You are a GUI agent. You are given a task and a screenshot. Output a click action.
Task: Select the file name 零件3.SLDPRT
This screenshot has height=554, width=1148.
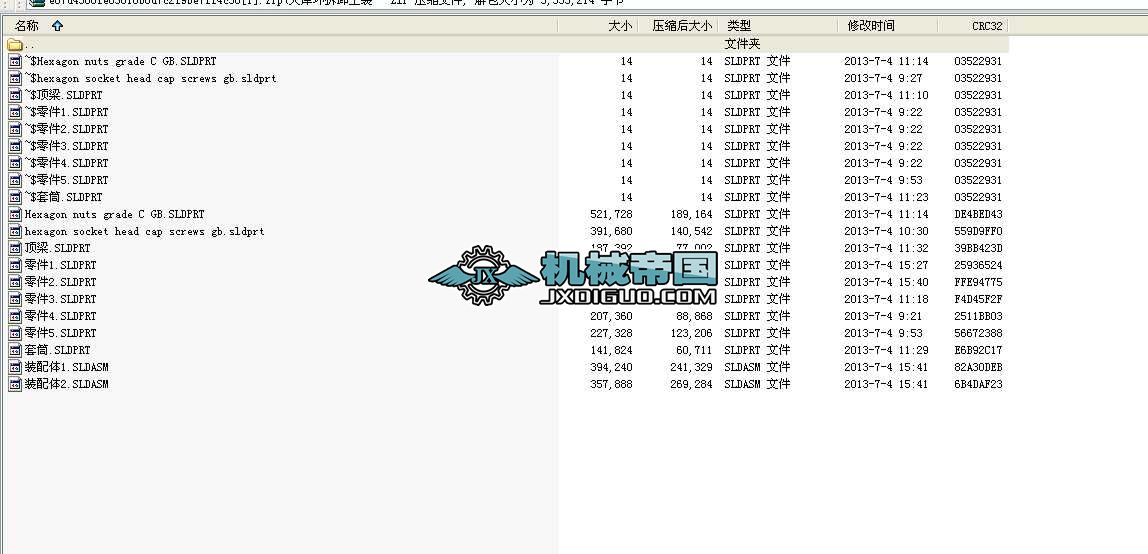tap(61, 299)
